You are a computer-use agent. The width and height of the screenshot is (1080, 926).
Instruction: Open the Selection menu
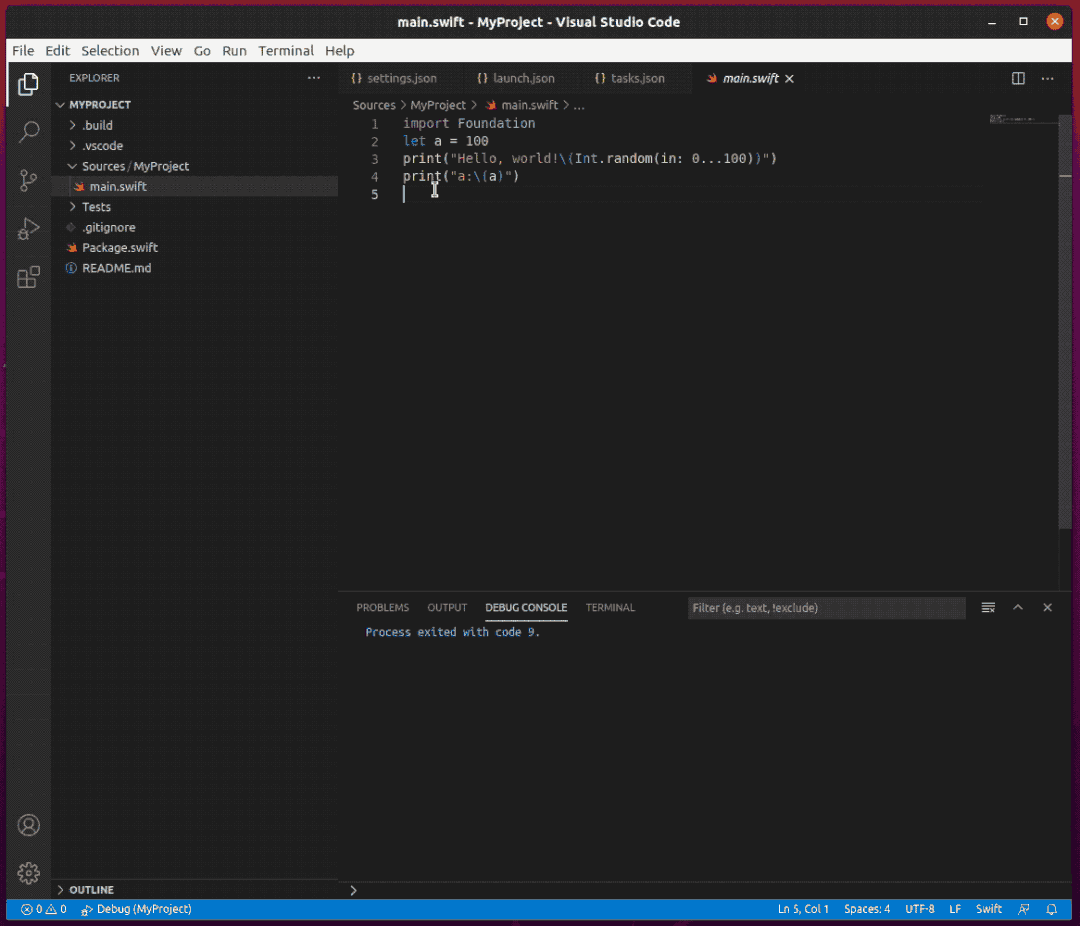pos(110,50)
